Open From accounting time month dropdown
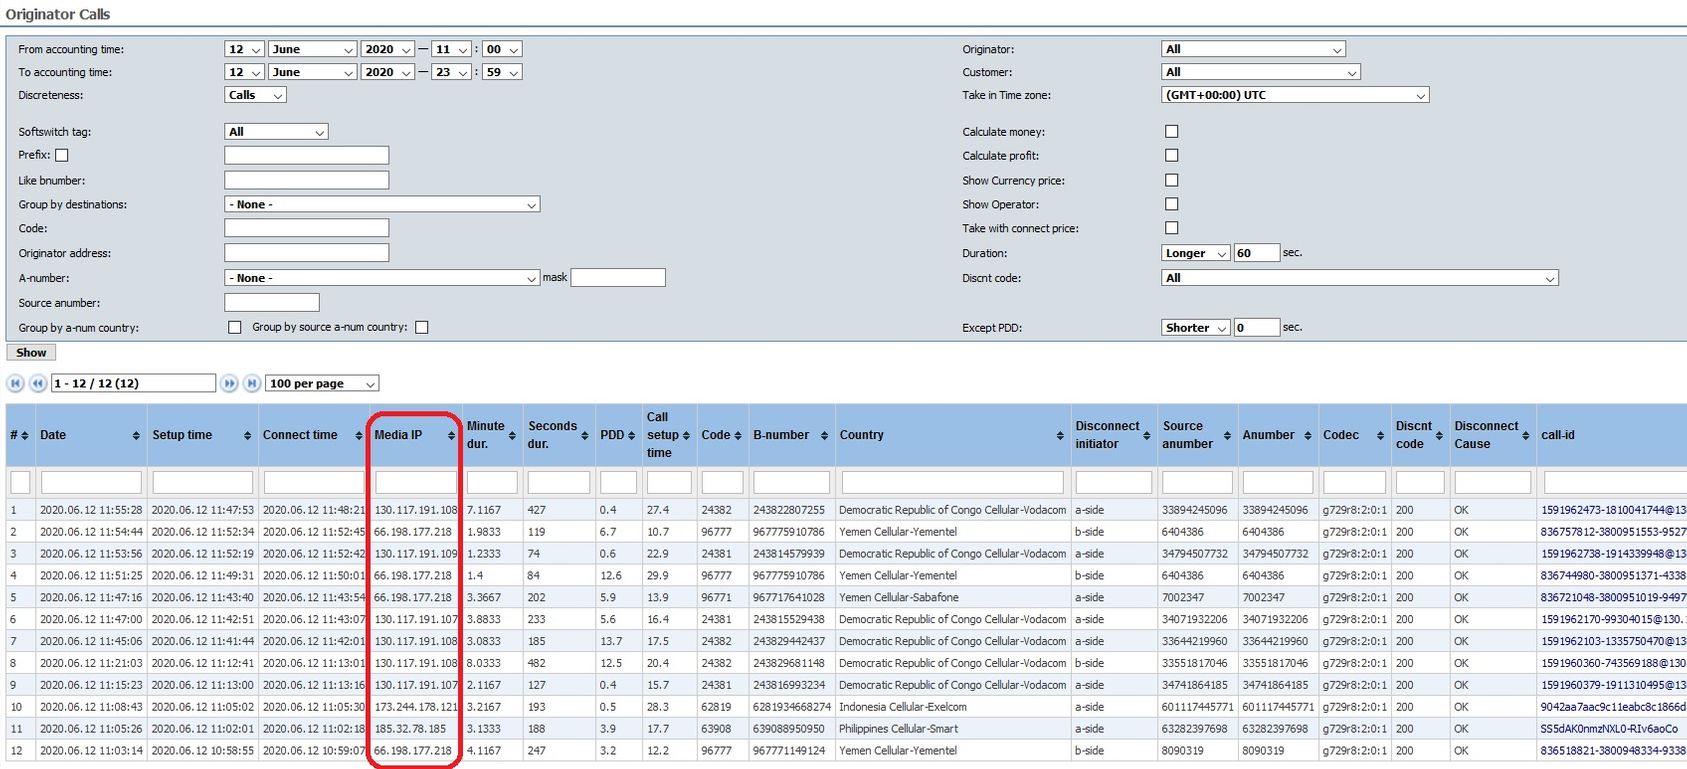Image resolution: width=1687 pixels, height=769 pixels. (312, 49)
